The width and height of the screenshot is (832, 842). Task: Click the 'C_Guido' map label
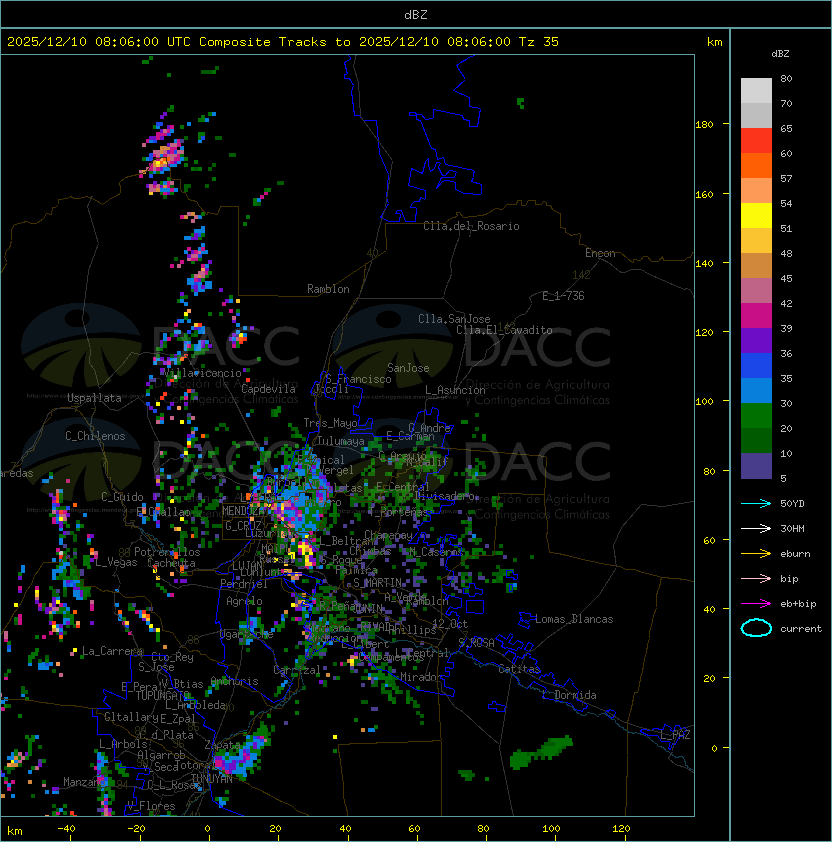[122, 497]
